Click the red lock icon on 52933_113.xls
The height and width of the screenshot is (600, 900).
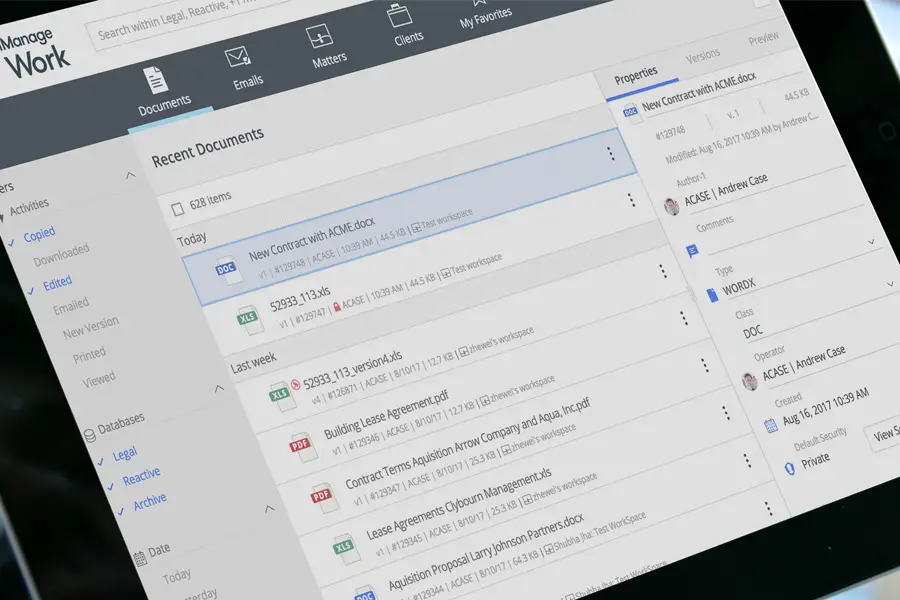click(336, 306)
